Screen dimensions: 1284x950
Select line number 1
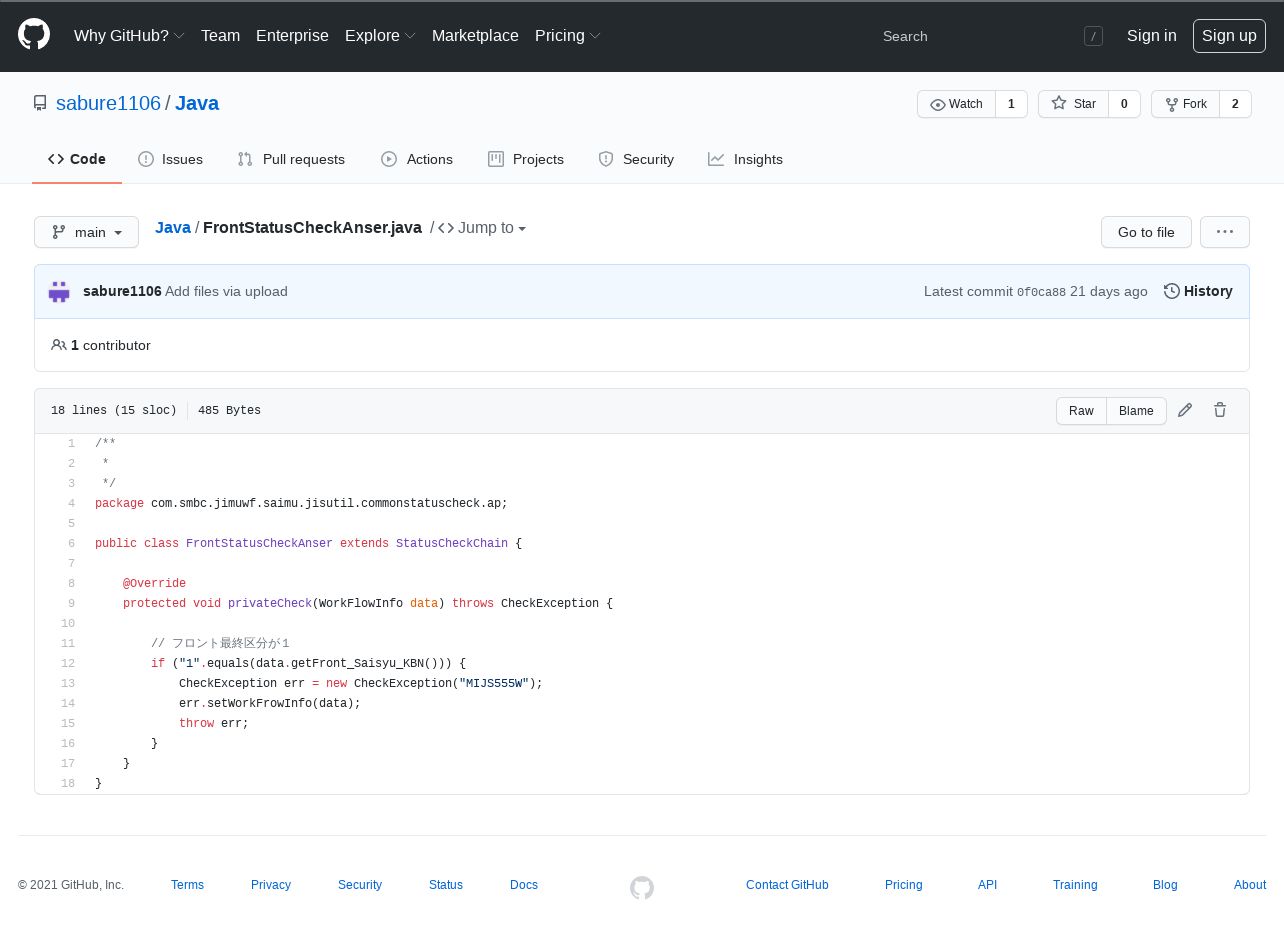coord(71,443)
